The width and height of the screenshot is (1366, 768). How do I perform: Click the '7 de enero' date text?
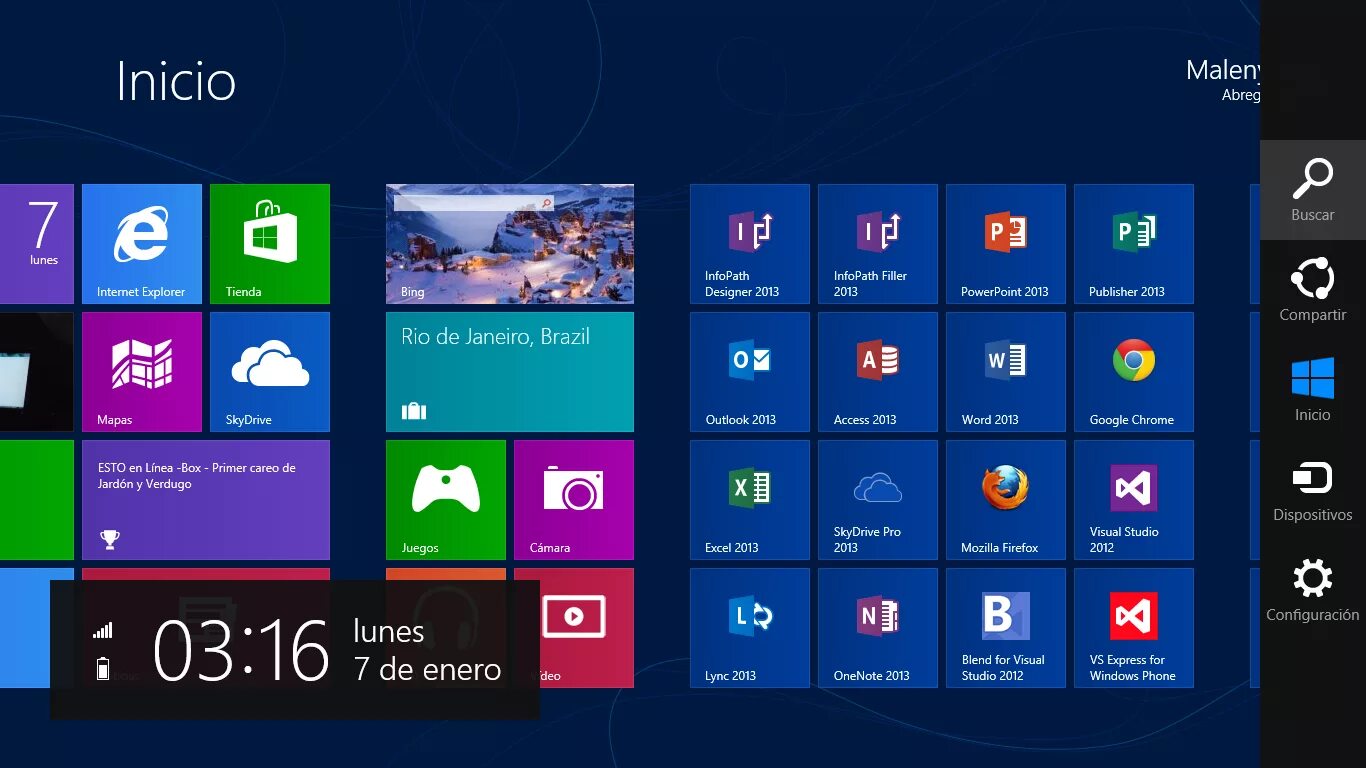point(427,669)
